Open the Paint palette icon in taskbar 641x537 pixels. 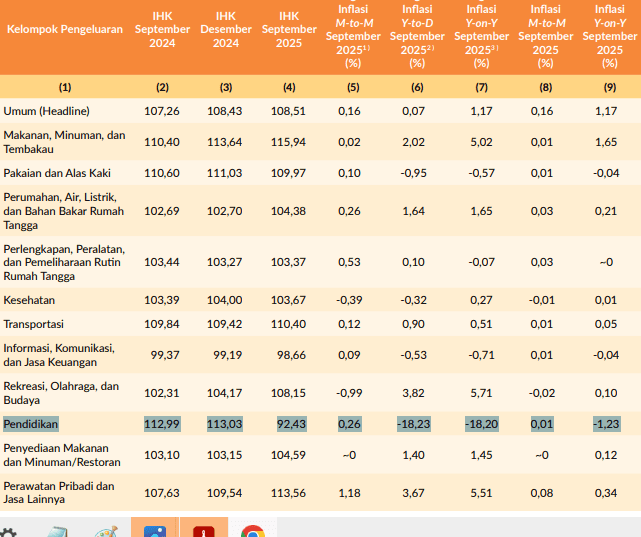point(105,530)
